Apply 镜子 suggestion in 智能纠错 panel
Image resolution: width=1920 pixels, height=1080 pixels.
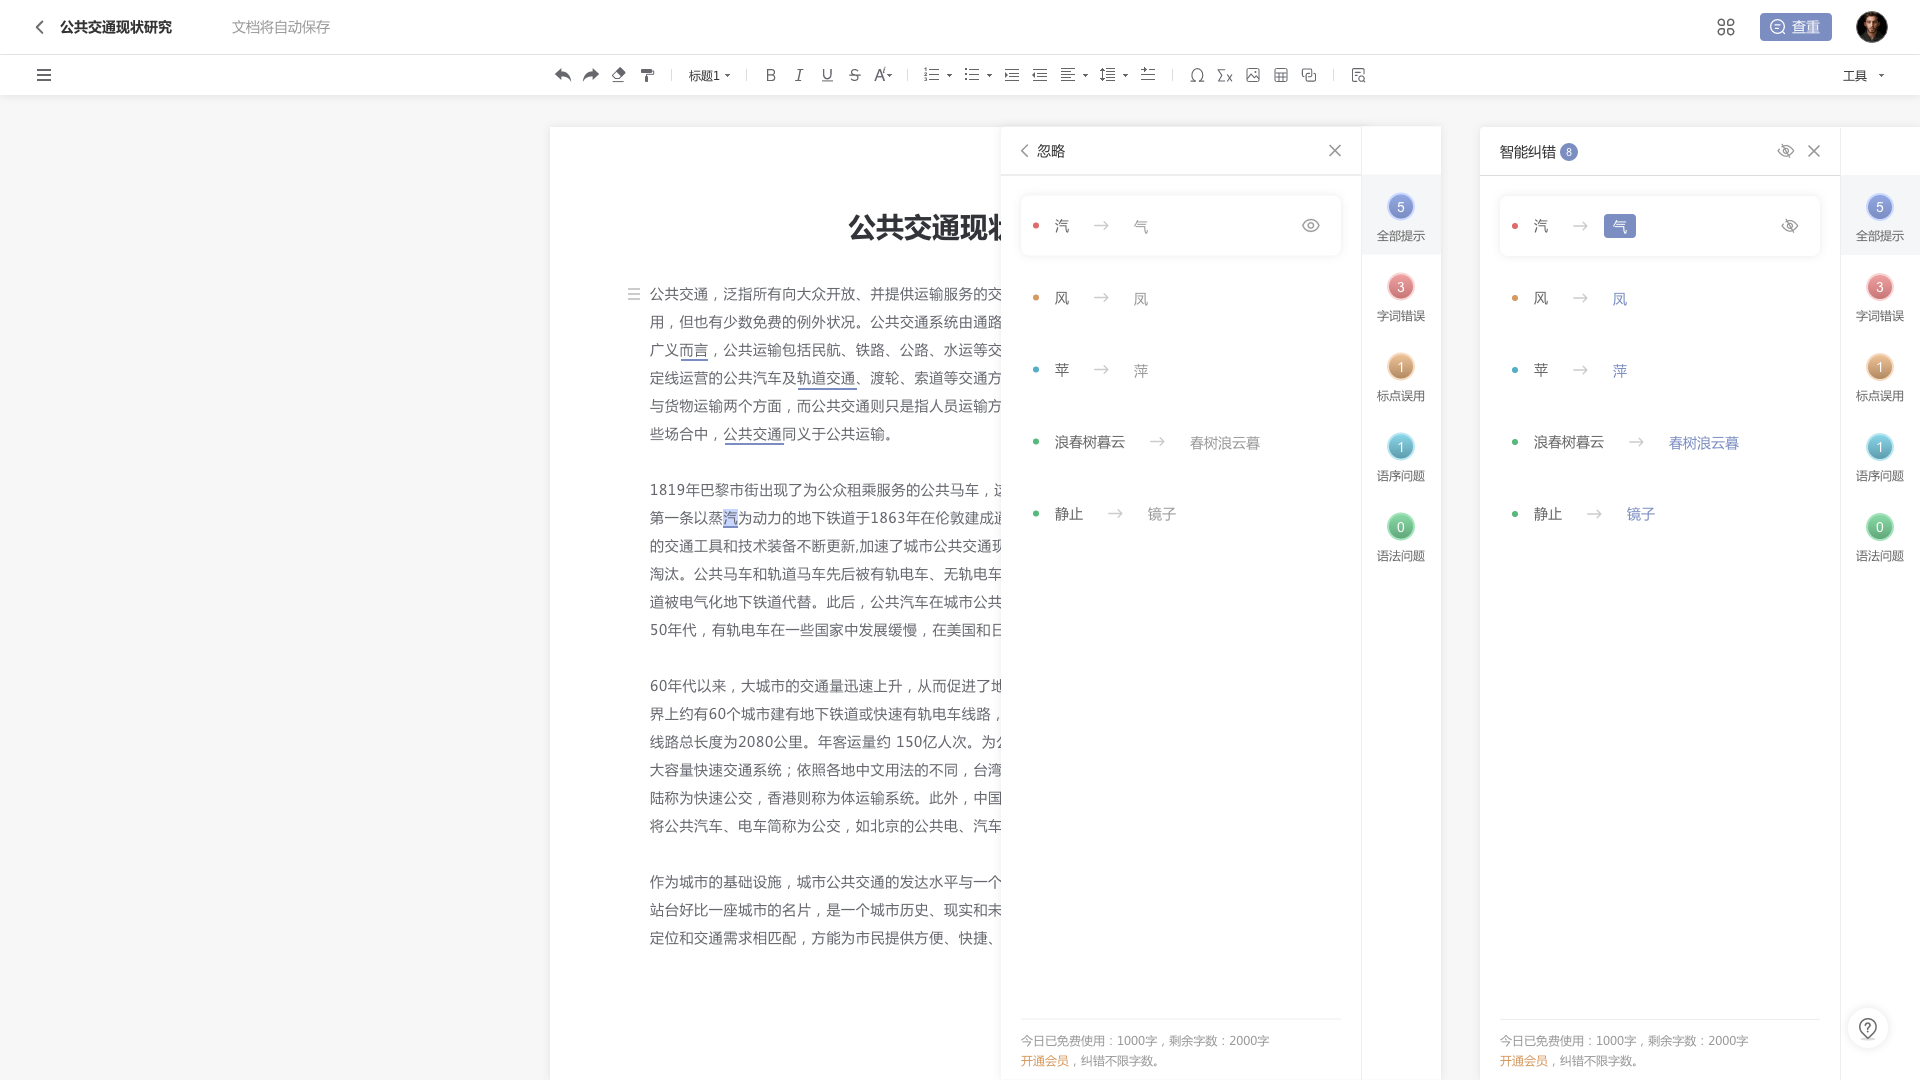point(1641,514)
